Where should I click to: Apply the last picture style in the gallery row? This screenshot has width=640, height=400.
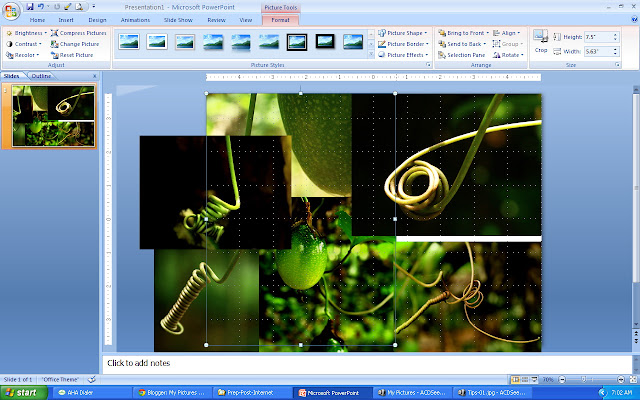coord(353,42)
